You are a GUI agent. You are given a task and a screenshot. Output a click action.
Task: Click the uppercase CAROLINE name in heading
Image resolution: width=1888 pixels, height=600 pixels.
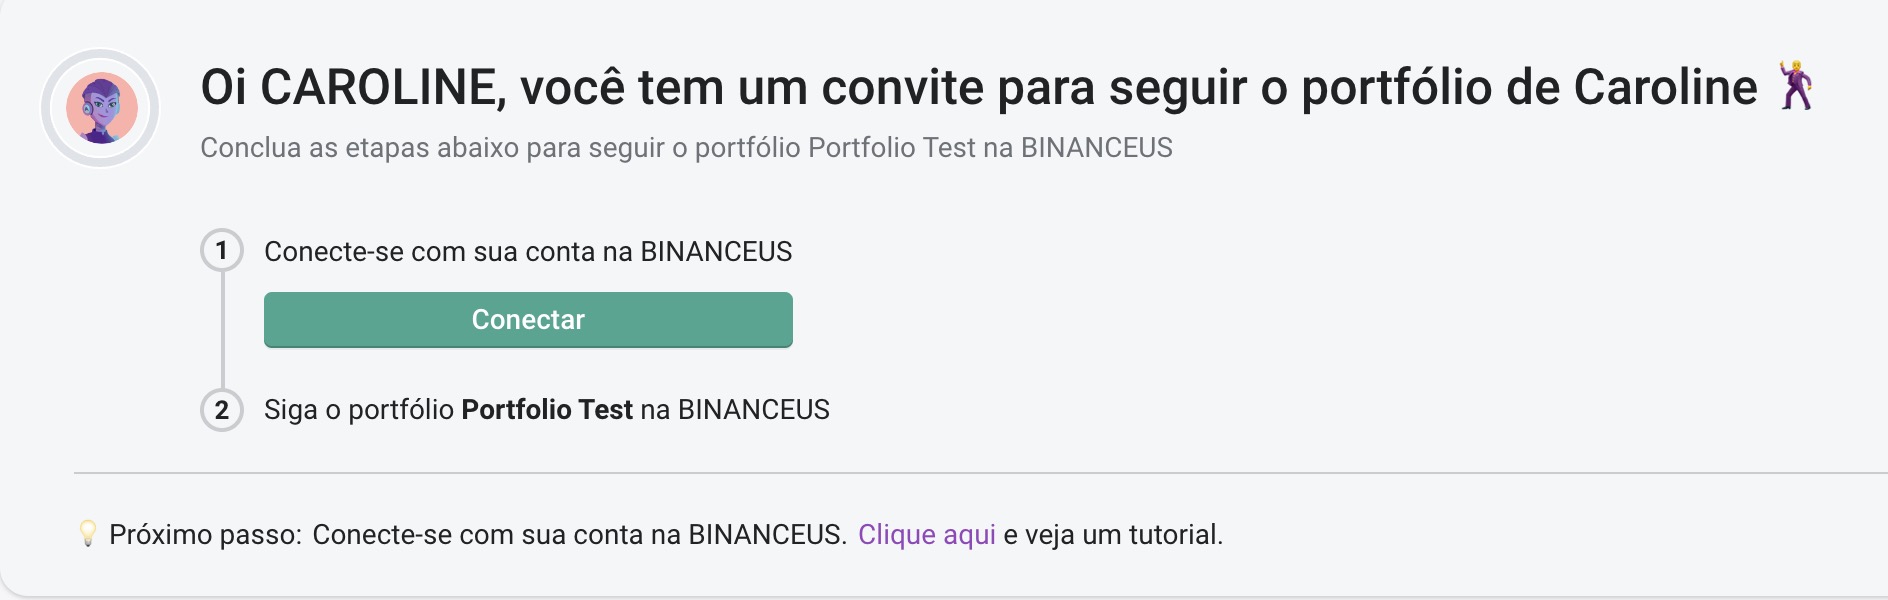(382, 88)
